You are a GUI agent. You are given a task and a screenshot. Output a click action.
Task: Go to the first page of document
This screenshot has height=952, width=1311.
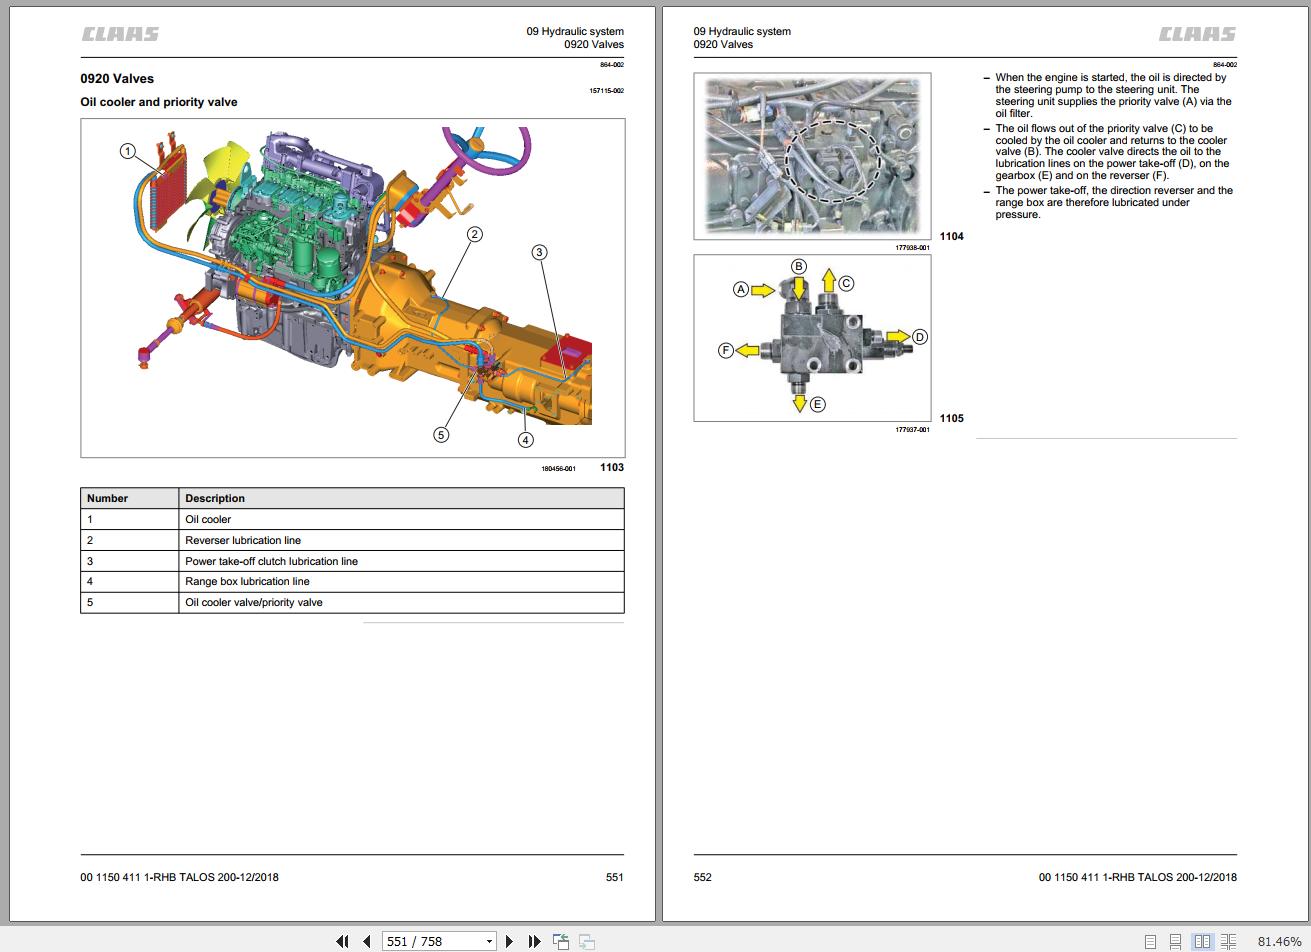342,941
